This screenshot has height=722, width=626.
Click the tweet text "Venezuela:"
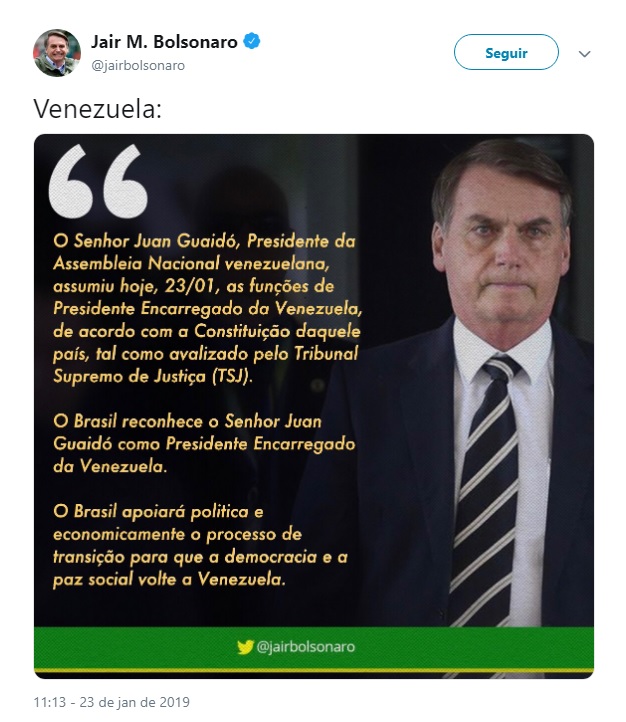click(x=98, y=108)
